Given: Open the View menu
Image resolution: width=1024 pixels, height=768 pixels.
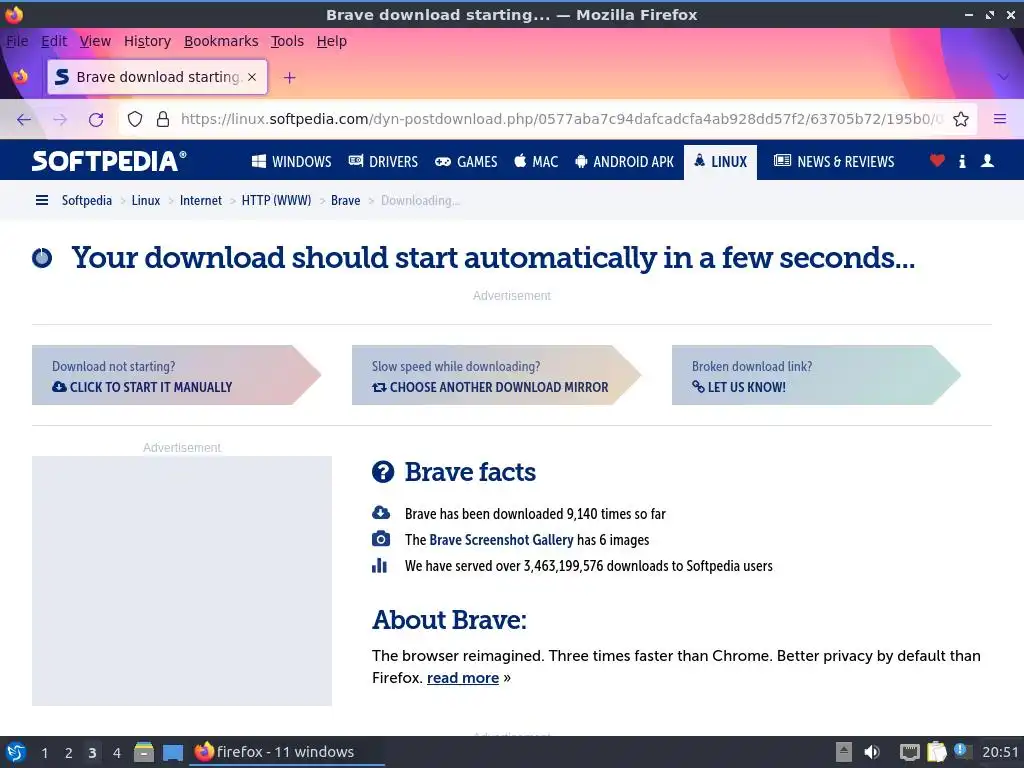Looking at the screenshot, I should point(95,41).
